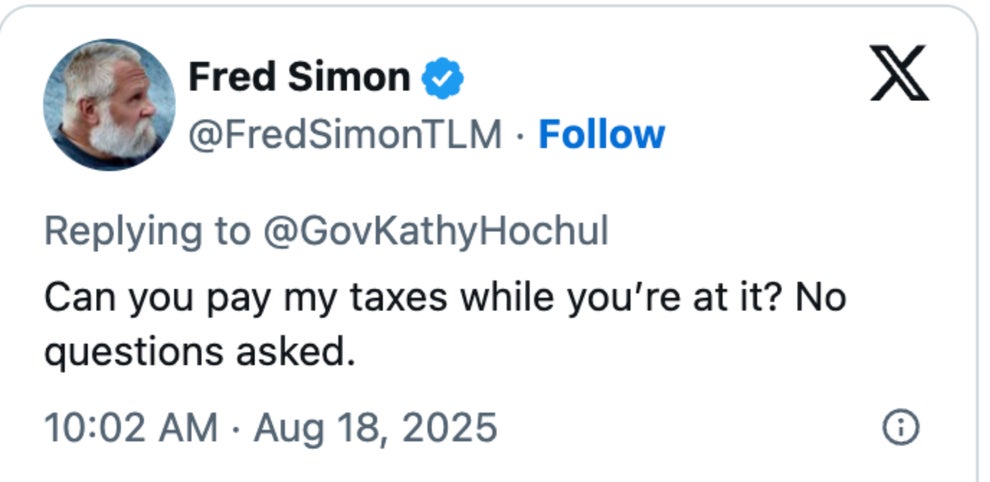Click the blue verified checkmark badge

[x=441, y=78]
